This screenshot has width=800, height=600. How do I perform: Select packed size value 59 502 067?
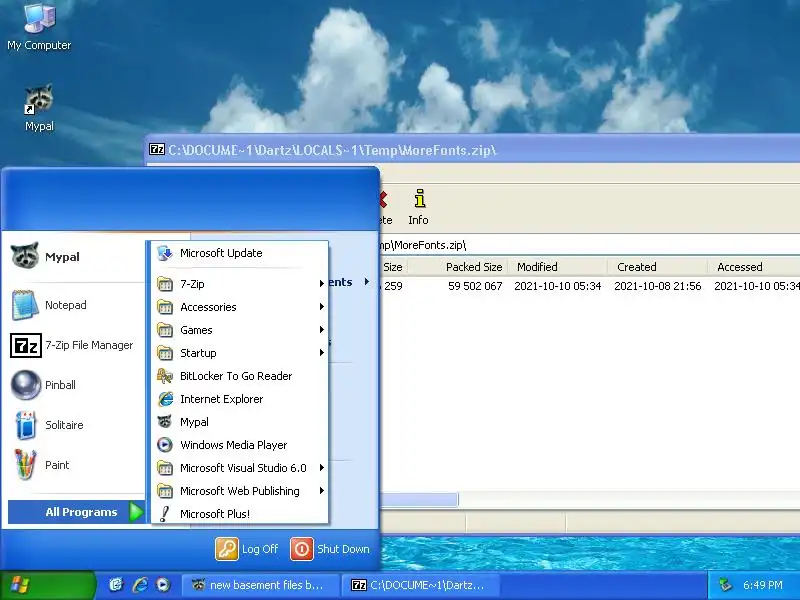[x=475, y=286]
